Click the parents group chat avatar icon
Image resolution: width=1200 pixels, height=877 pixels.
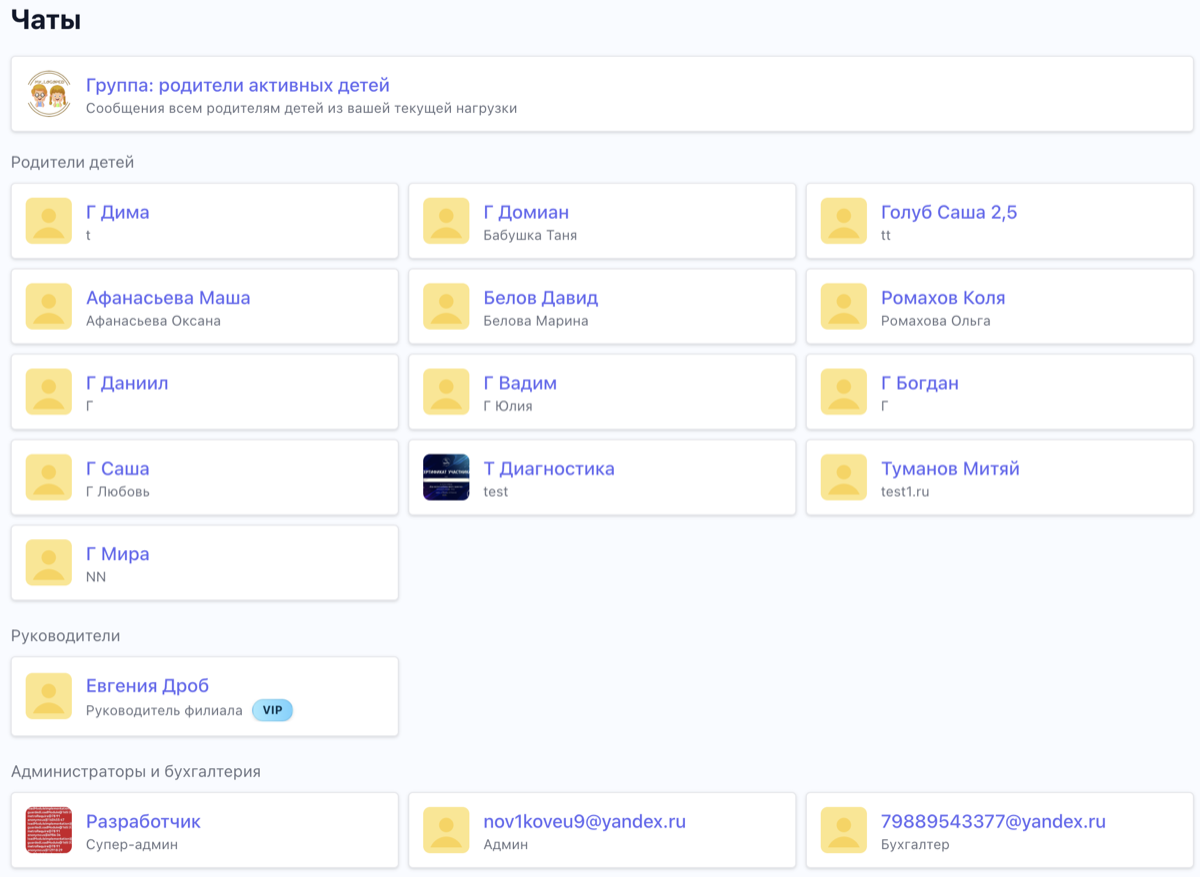[x=48, y=94]
